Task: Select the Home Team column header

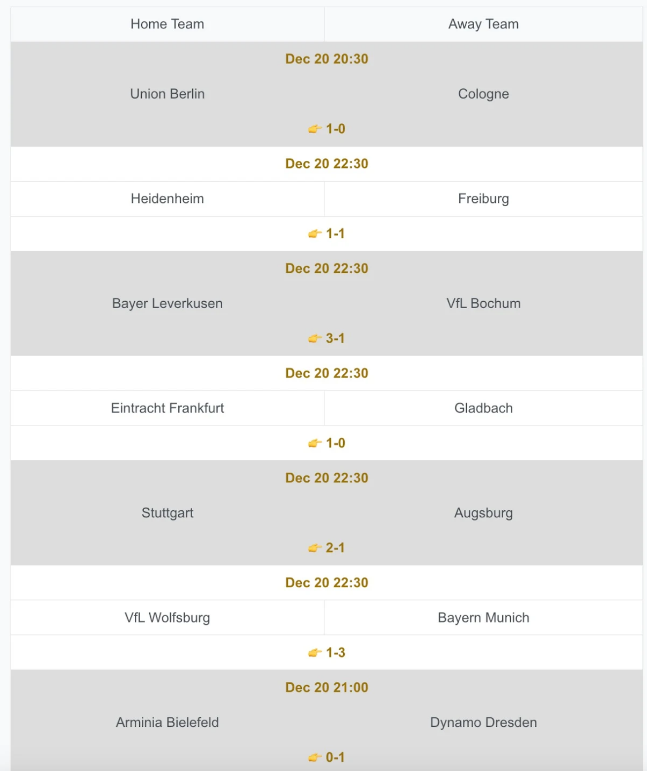Action: (167, 24)
